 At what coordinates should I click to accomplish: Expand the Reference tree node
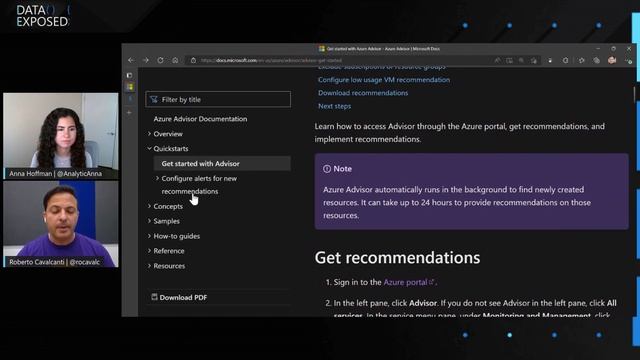click(149, 251)
